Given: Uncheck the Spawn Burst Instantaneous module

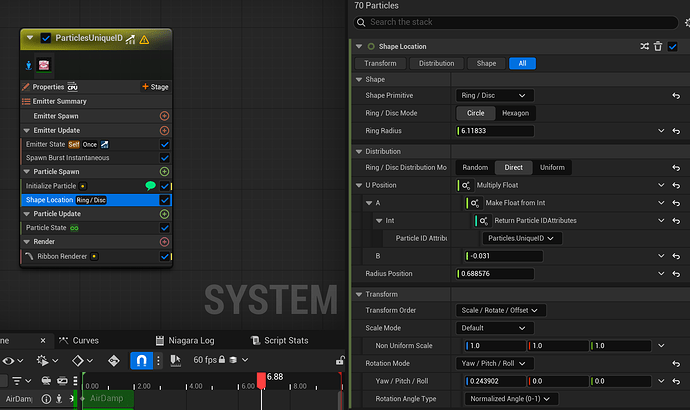Looking at the screenshot, I should 165,158.
